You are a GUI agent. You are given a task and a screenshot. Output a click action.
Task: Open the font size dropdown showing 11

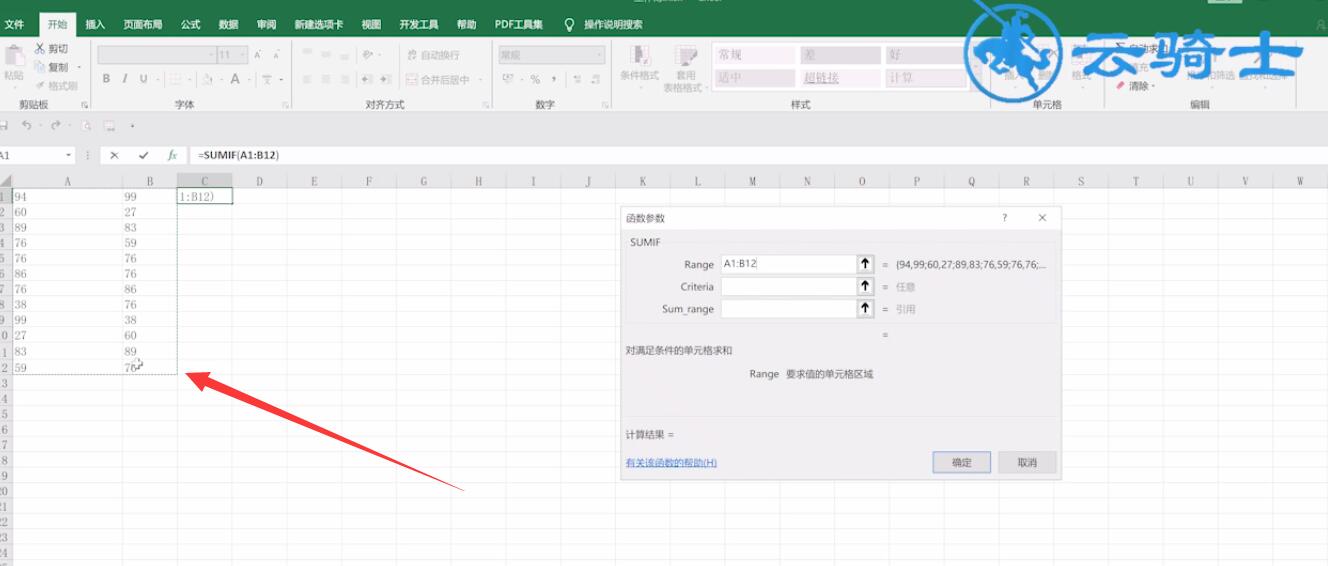[243, 55]
